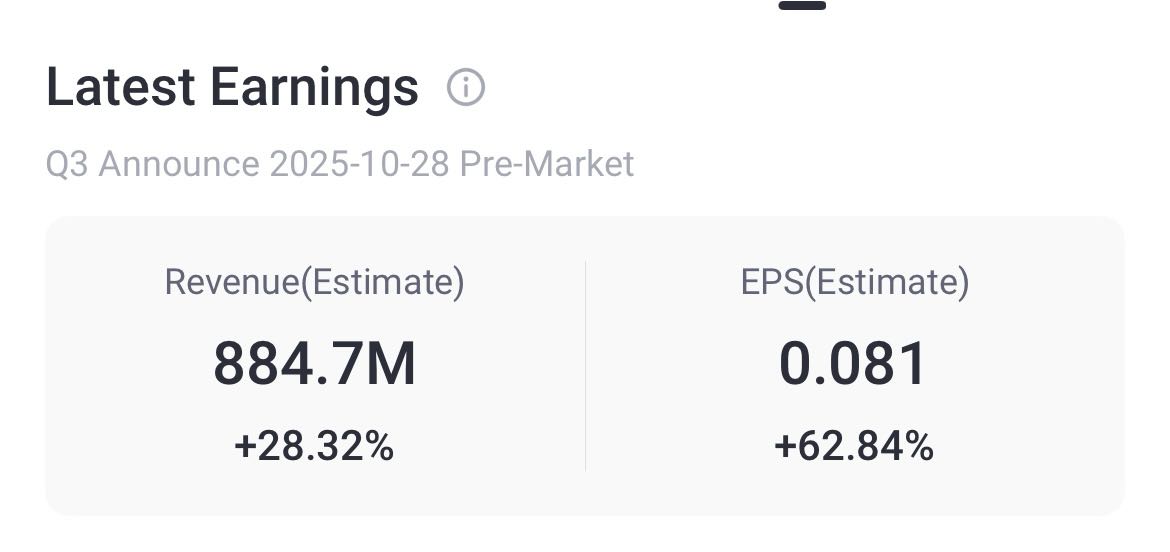Tap the word Latest in heading

click(x=120, y=88)
